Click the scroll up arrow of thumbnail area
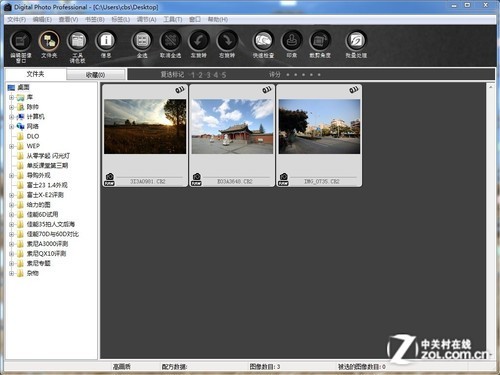The width and height of the screenshot is (500, 375). pos(490,87)
